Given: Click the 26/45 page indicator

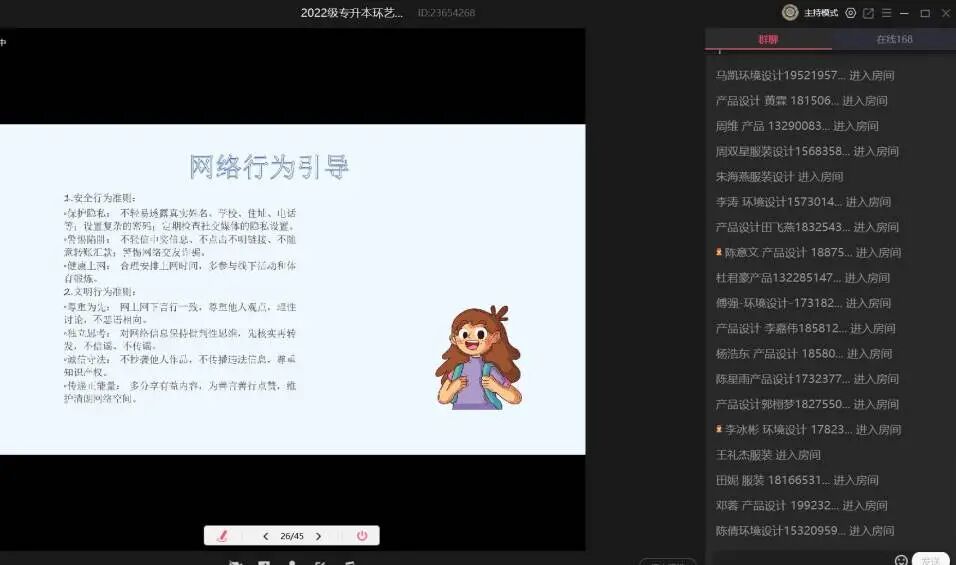Looking at the screenshot, I should (x=291, y=536).
